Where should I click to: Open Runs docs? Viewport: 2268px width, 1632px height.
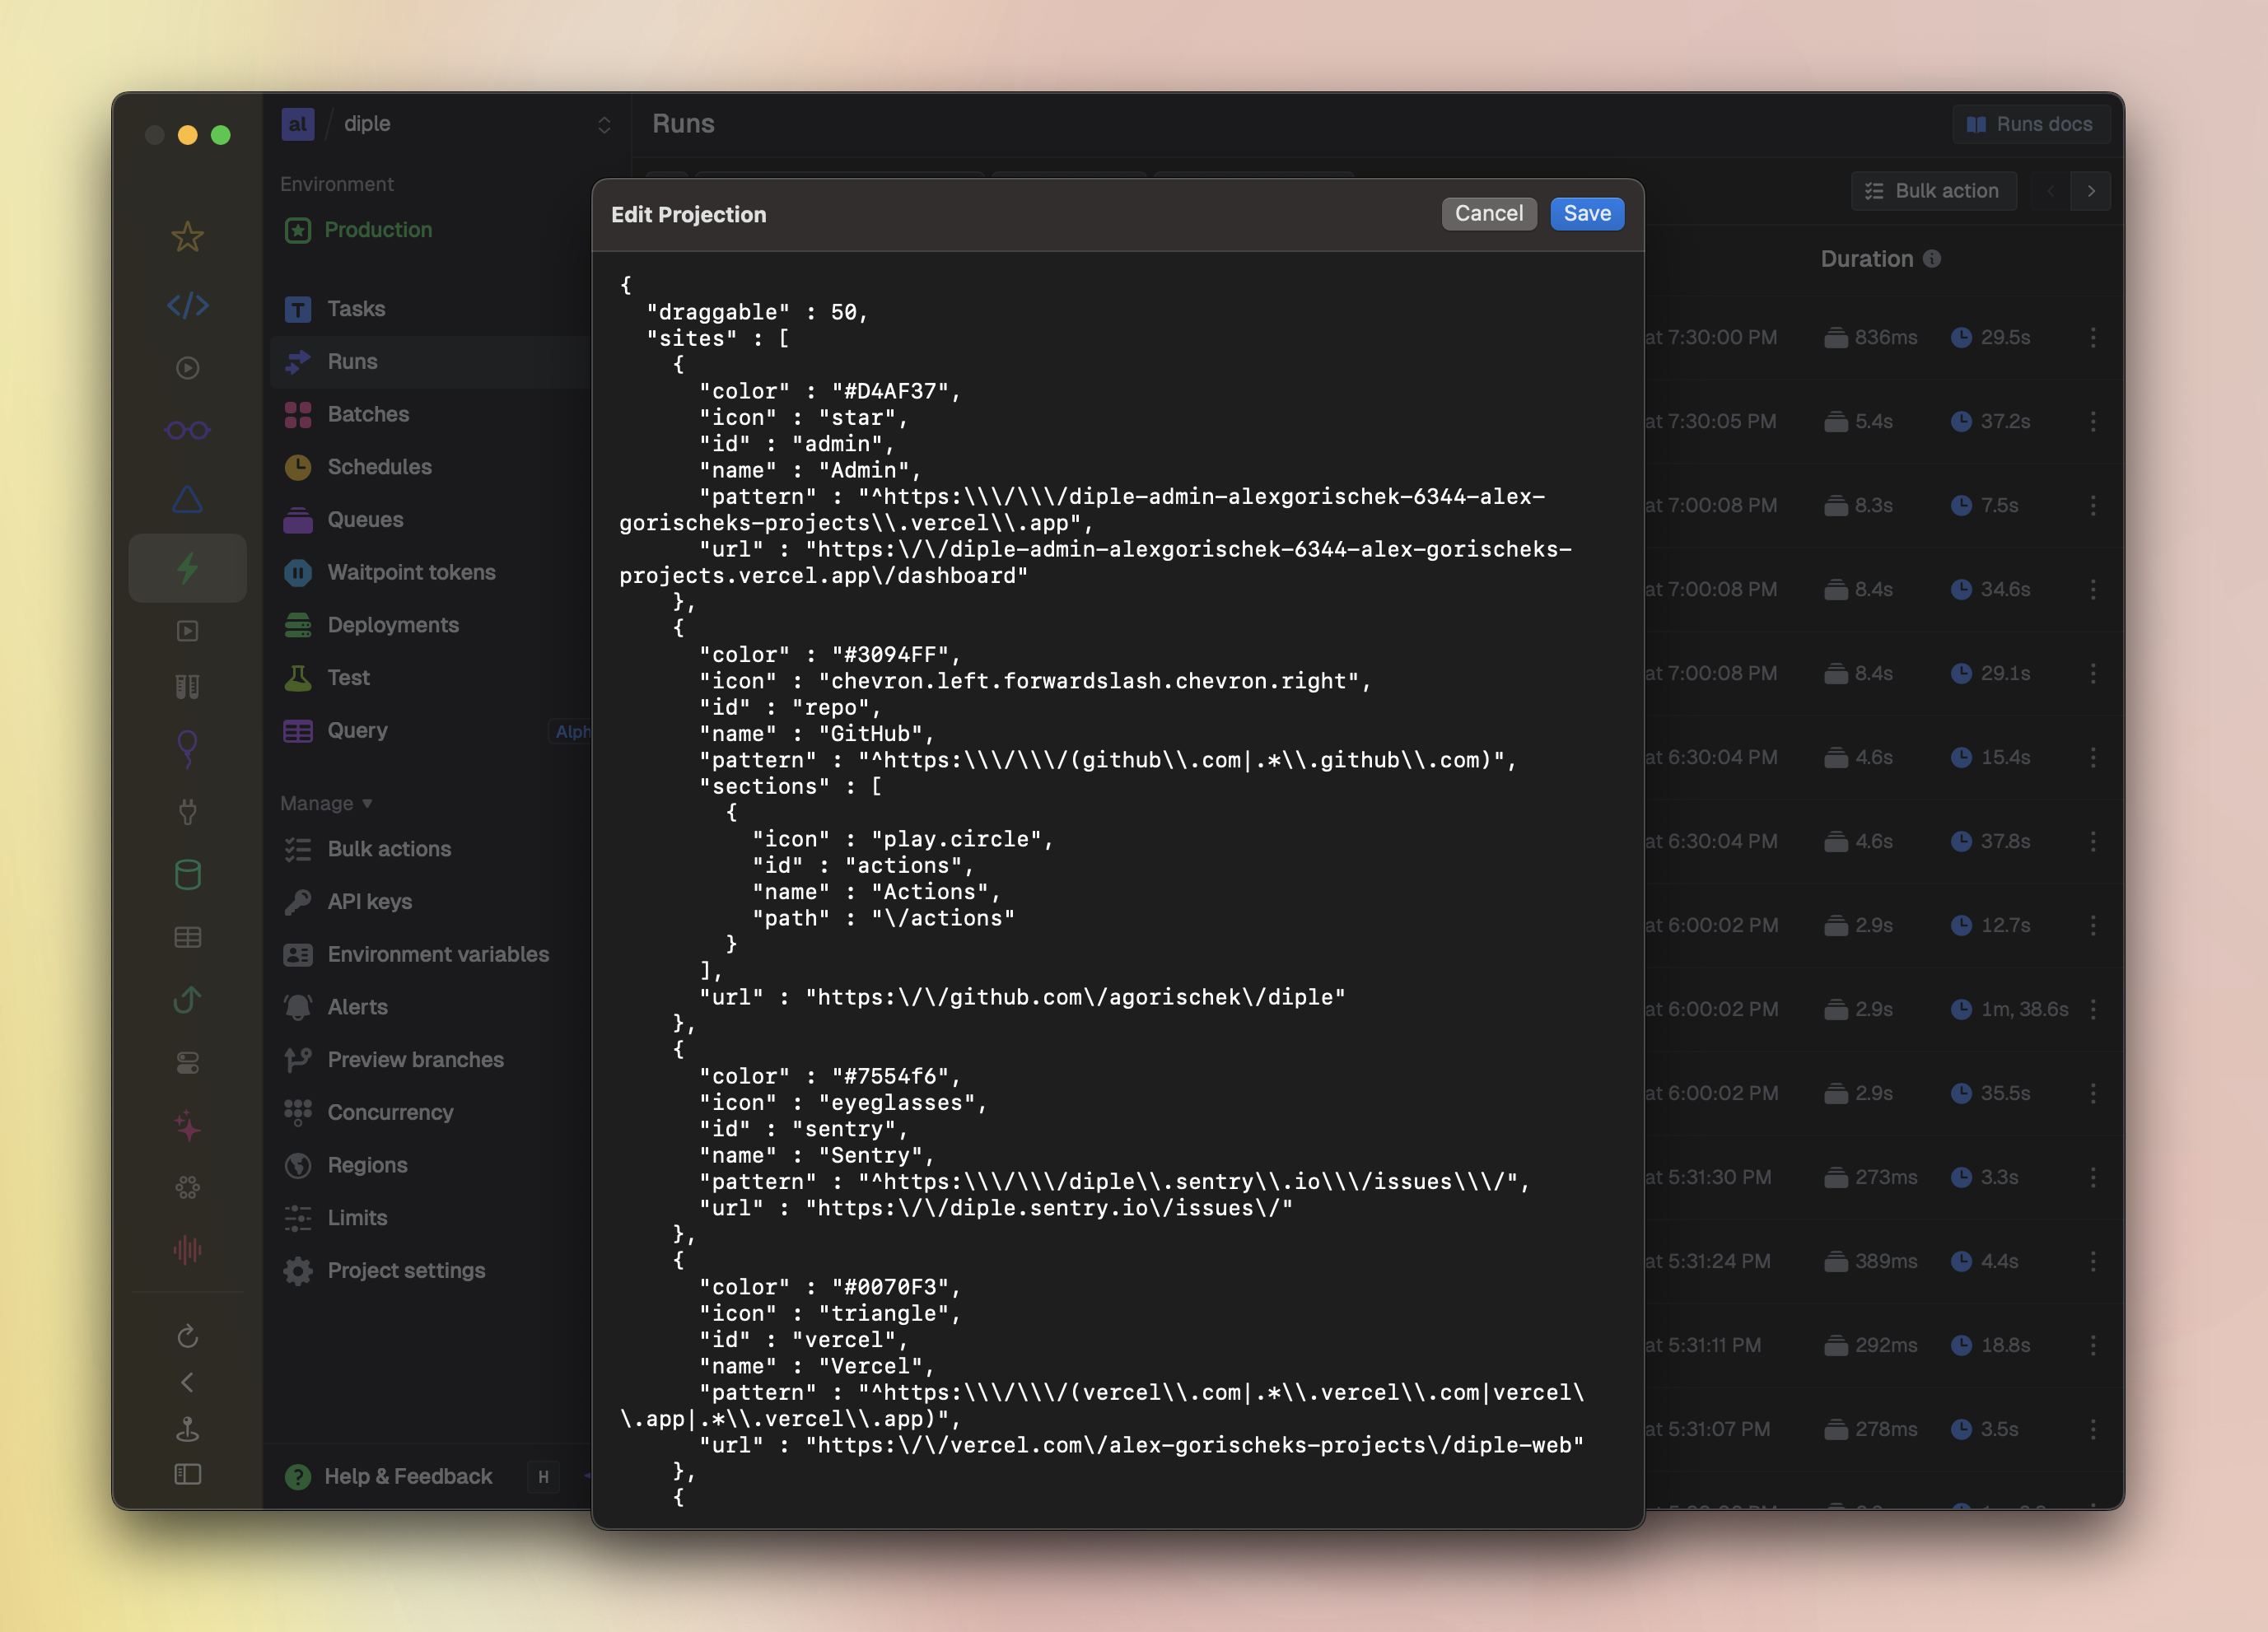2031,124
